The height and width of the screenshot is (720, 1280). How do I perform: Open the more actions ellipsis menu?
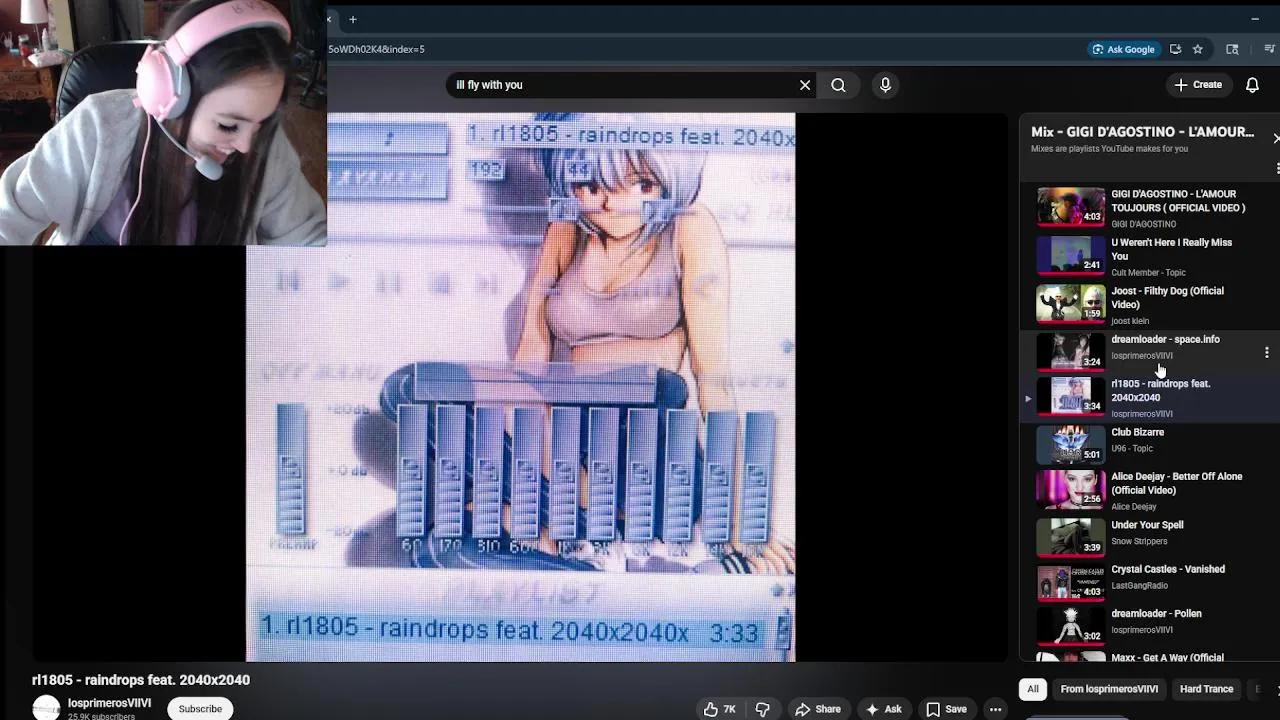point(995,709)
